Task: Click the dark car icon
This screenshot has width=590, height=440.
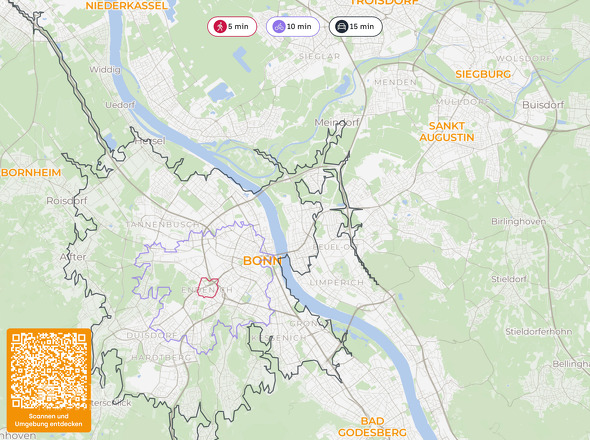Action: click(341, 27)
